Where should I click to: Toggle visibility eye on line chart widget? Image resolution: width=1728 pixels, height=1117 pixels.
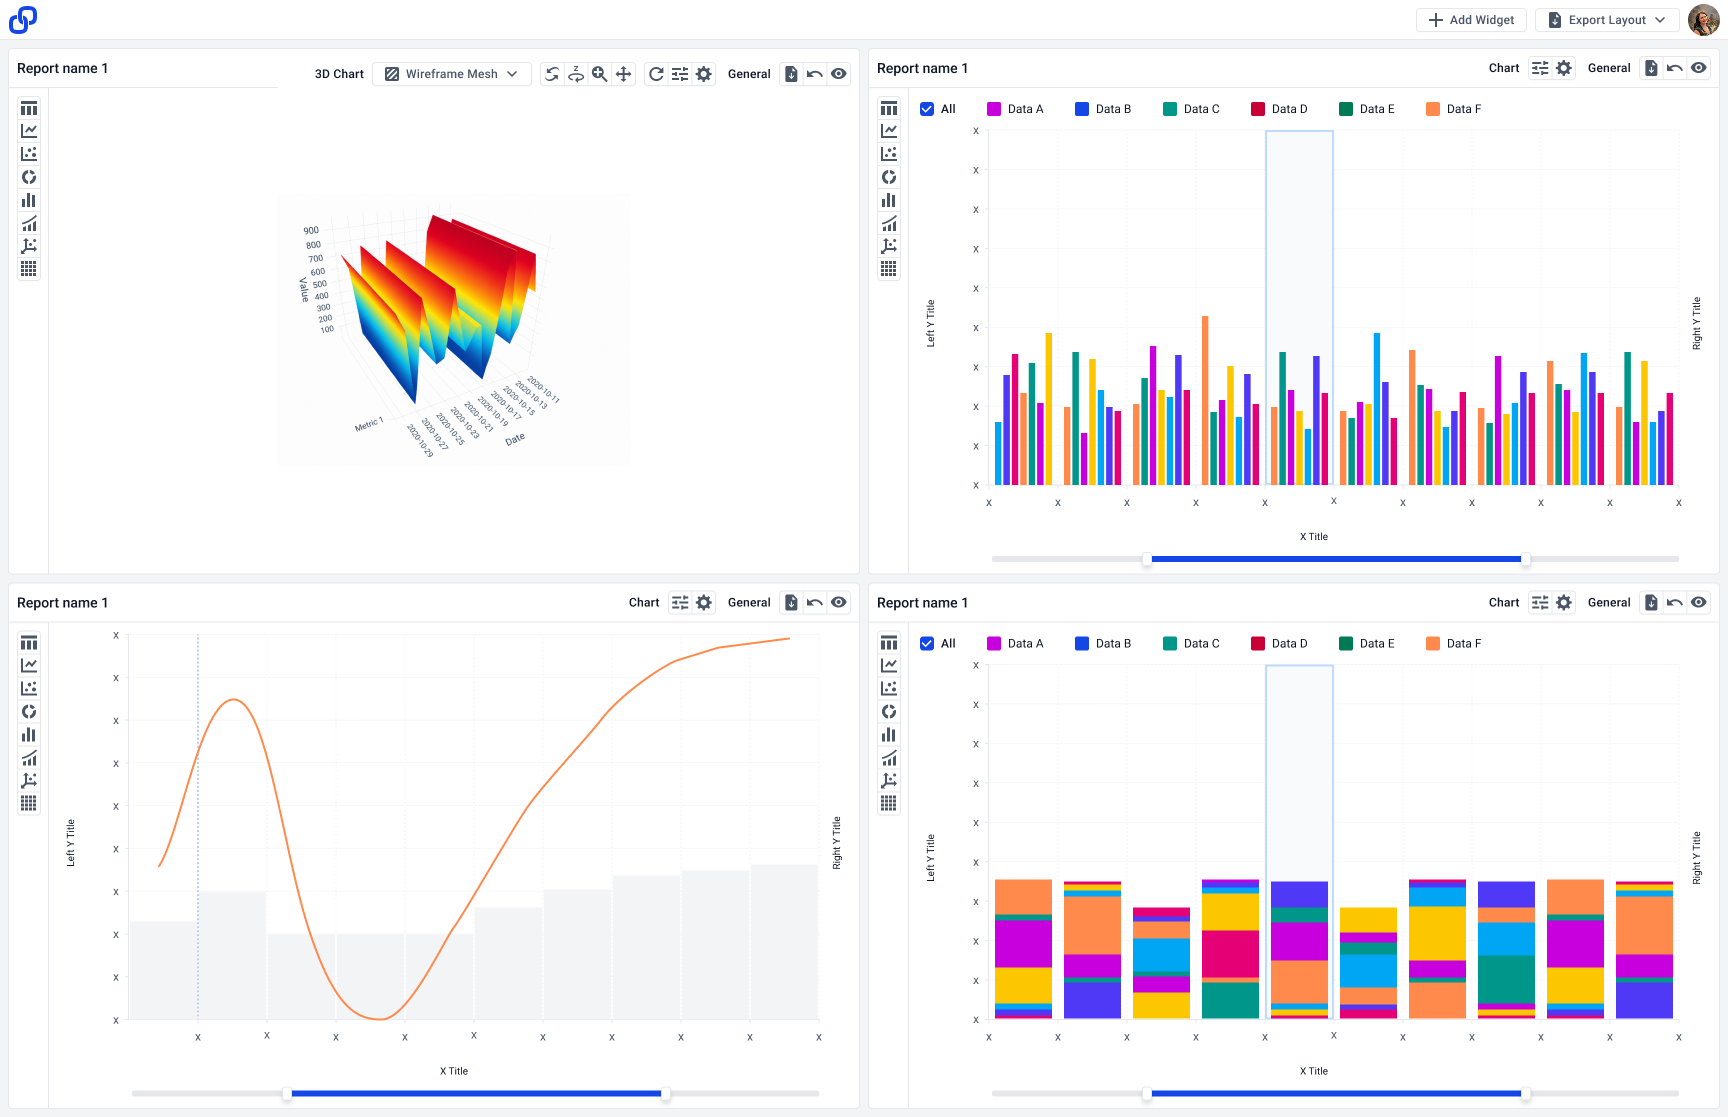839,603
